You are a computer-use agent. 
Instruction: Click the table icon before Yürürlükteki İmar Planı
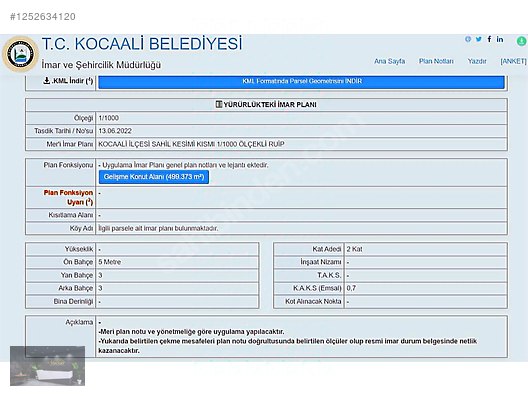(x=219, y=104)
